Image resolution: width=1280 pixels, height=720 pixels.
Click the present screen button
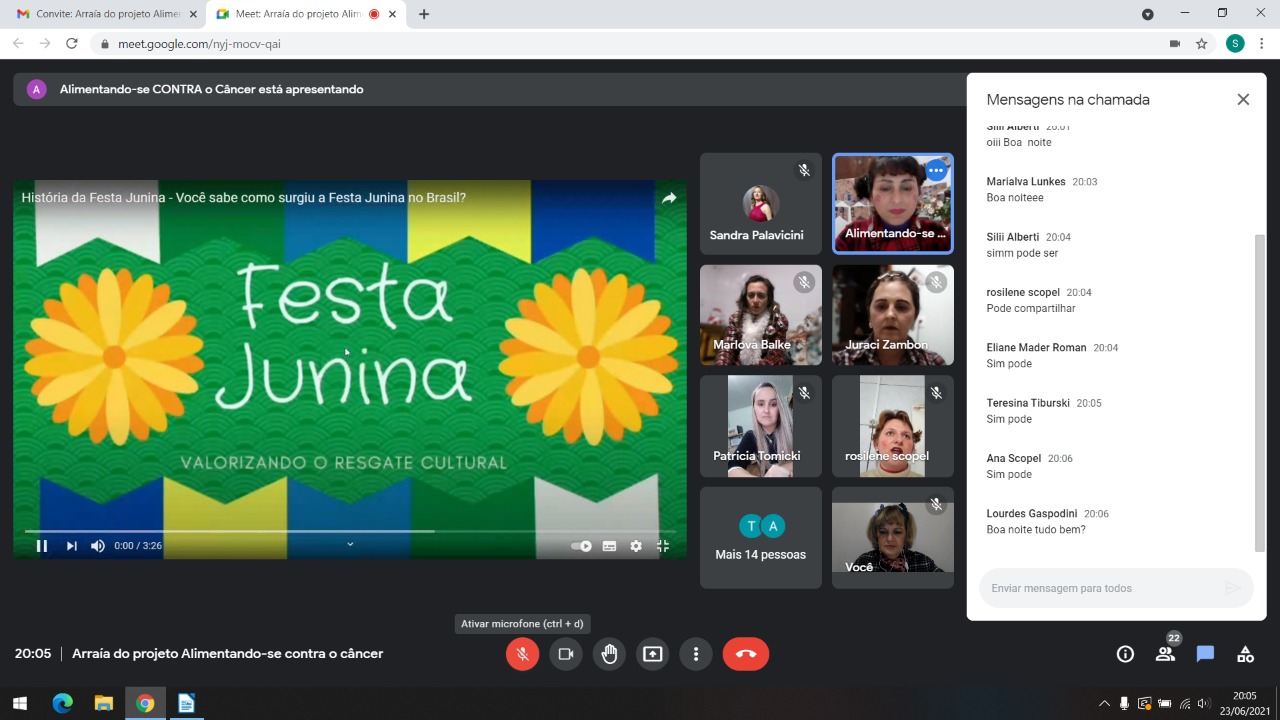652,654
